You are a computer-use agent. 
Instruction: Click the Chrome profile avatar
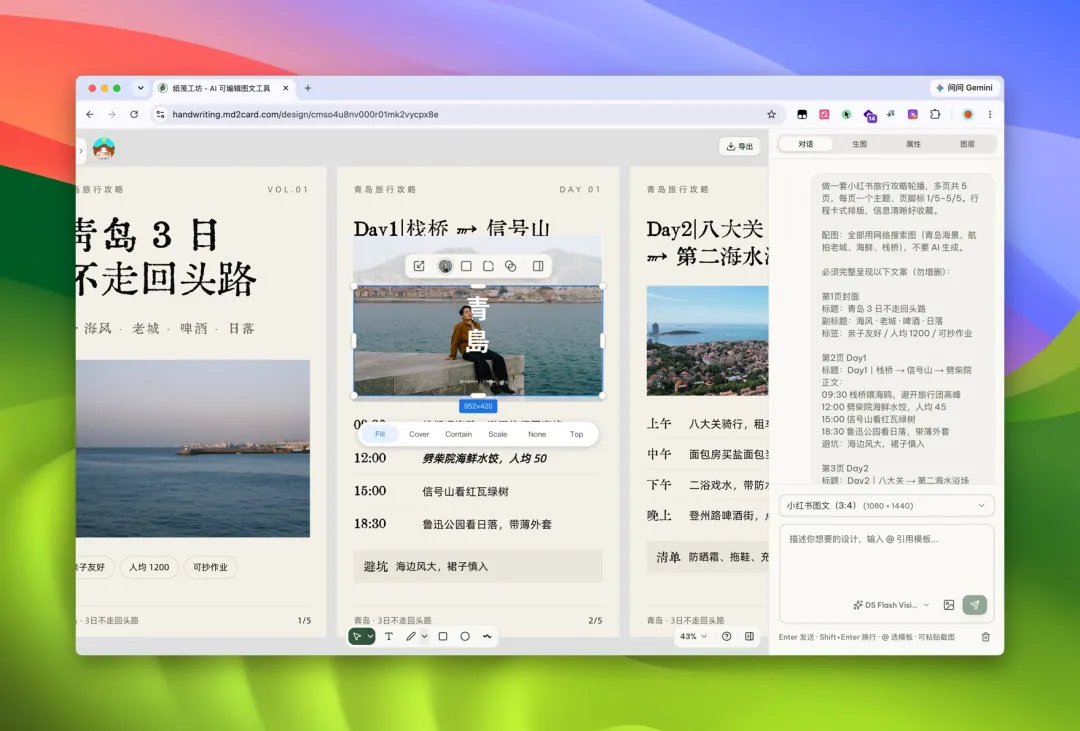pos(968,114)
